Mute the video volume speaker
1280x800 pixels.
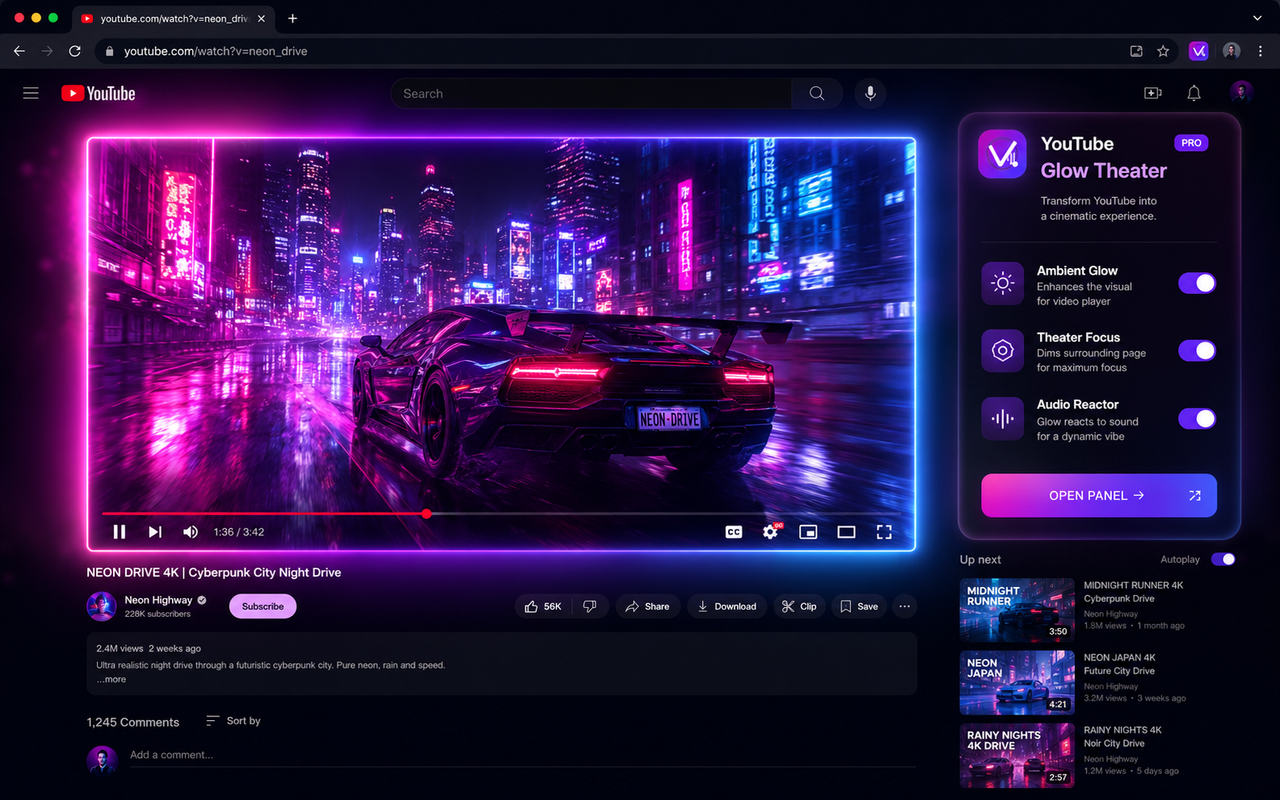point(190,532)
